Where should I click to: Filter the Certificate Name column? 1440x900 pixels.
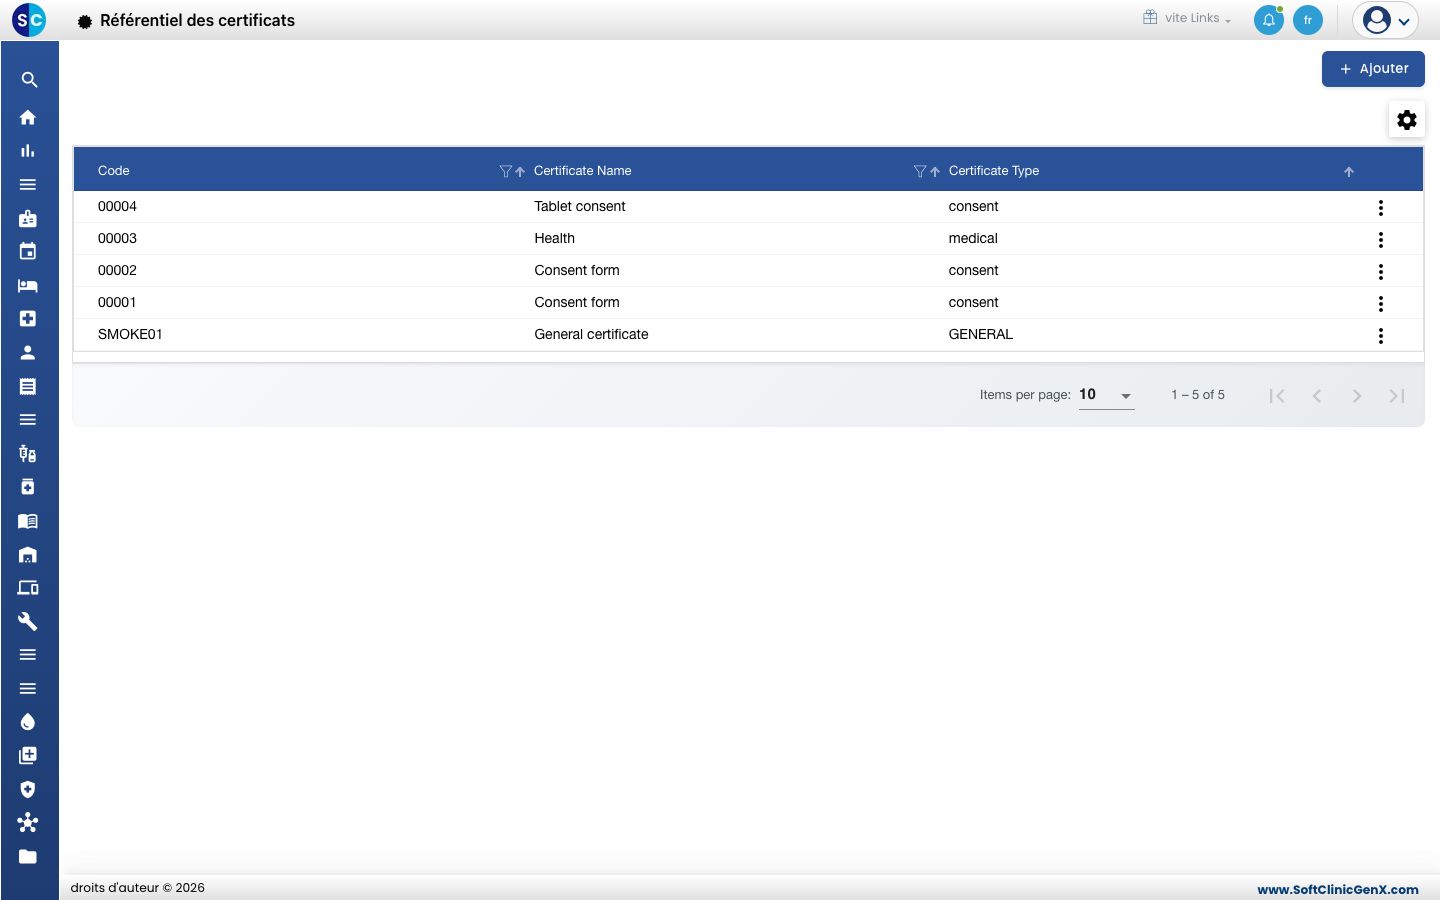point(920,171)
